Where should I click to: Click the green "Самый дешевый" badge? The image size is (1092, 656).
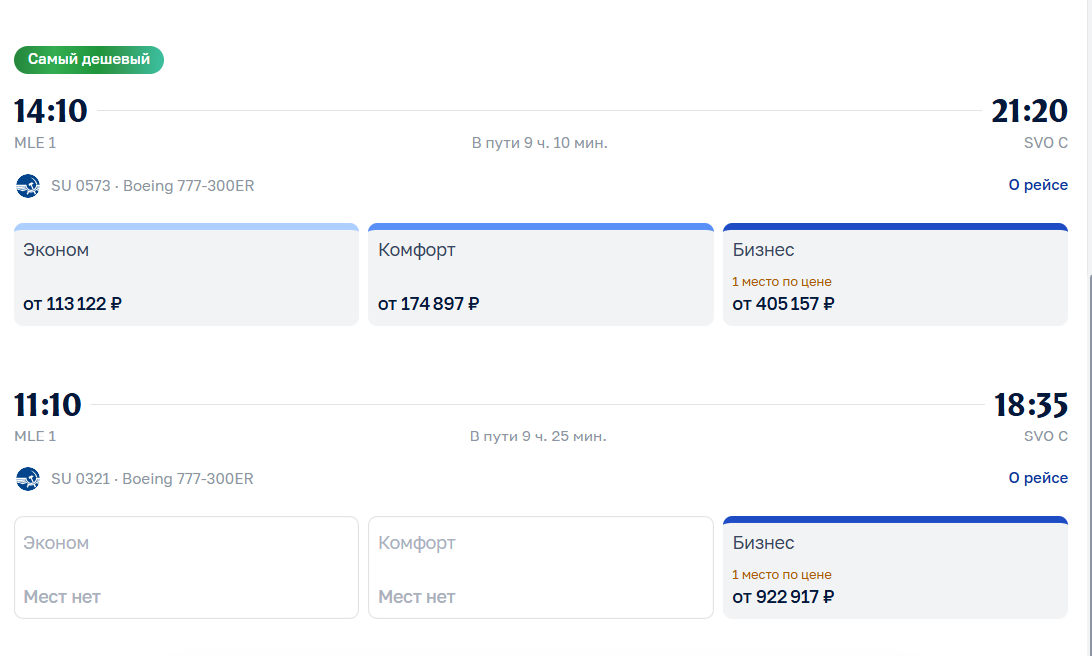point(89,60)
